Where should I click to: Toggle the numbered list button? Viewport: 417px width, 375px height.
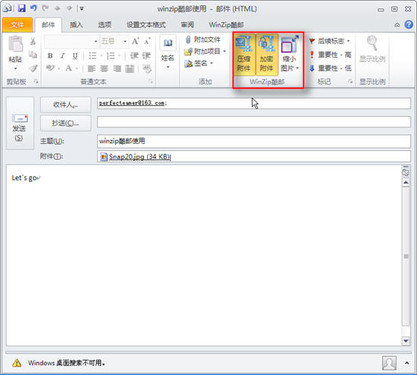click(x=110, y=56)
